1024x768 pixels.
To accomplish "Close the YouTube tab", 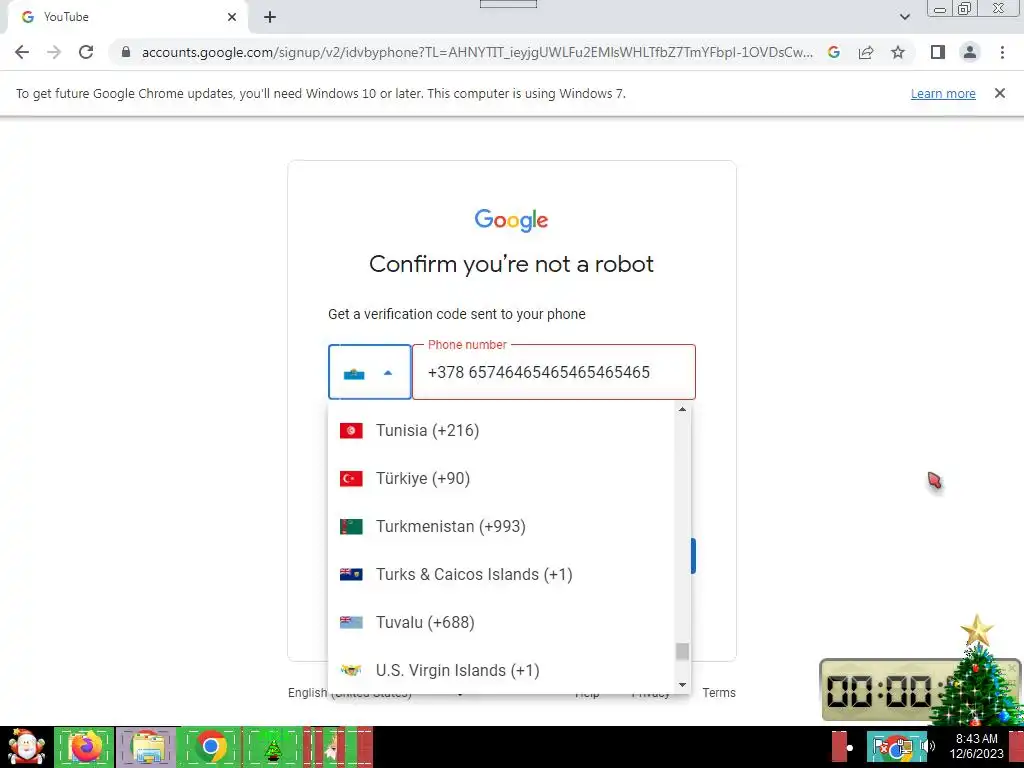I will pyautogui.click(x=232, y=17).
